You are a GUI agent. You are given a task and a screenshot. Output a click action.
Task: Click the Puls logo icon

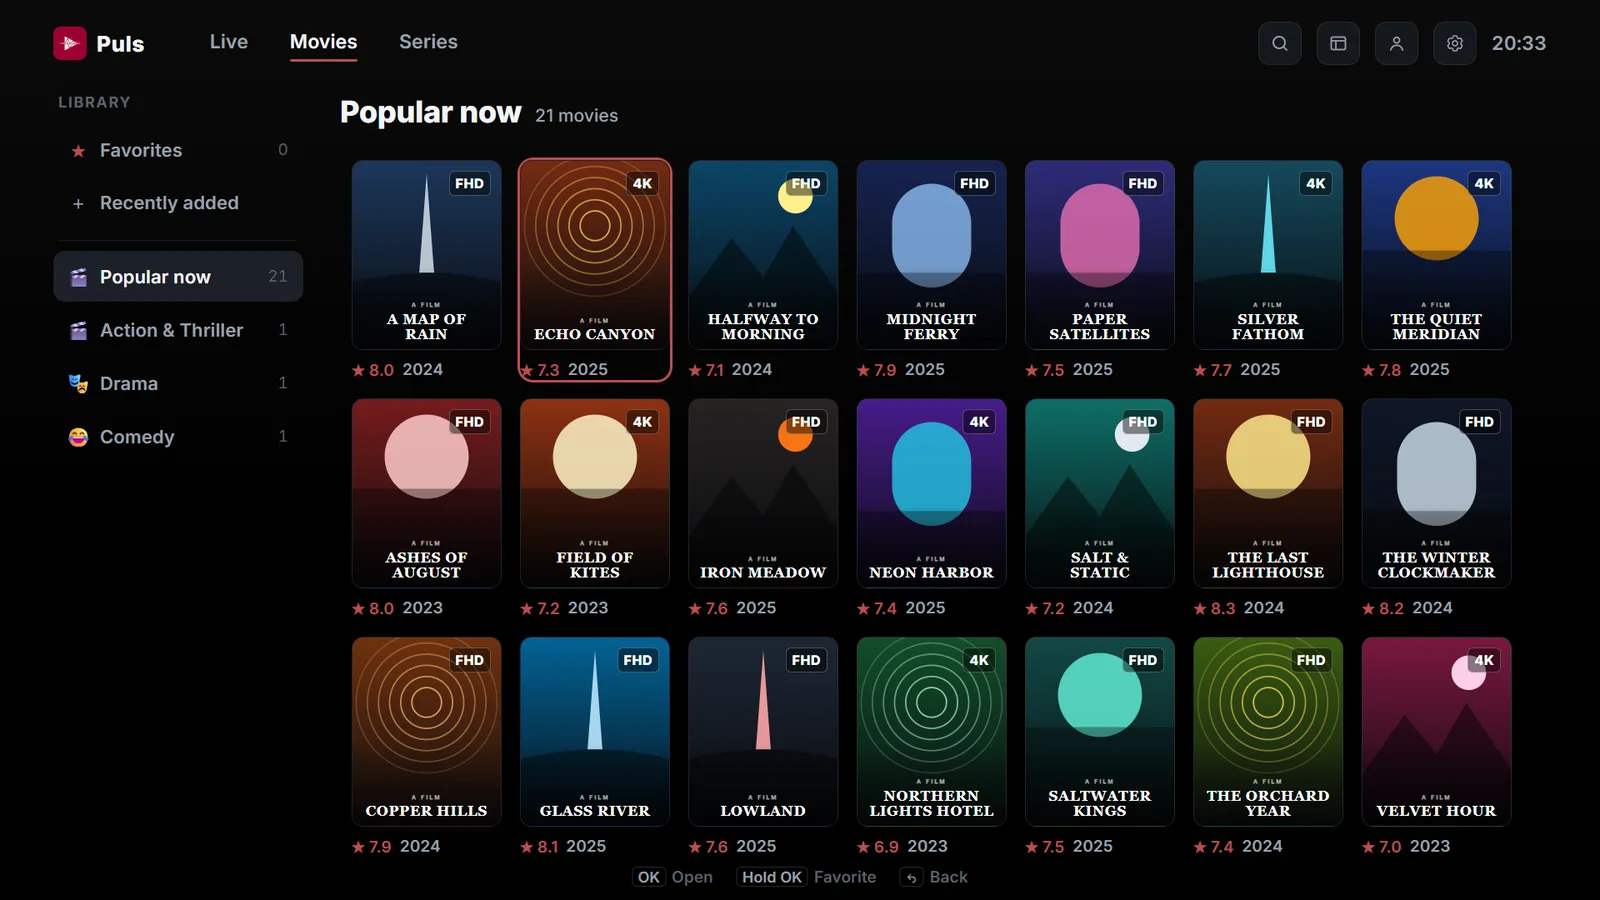point(70,43)
